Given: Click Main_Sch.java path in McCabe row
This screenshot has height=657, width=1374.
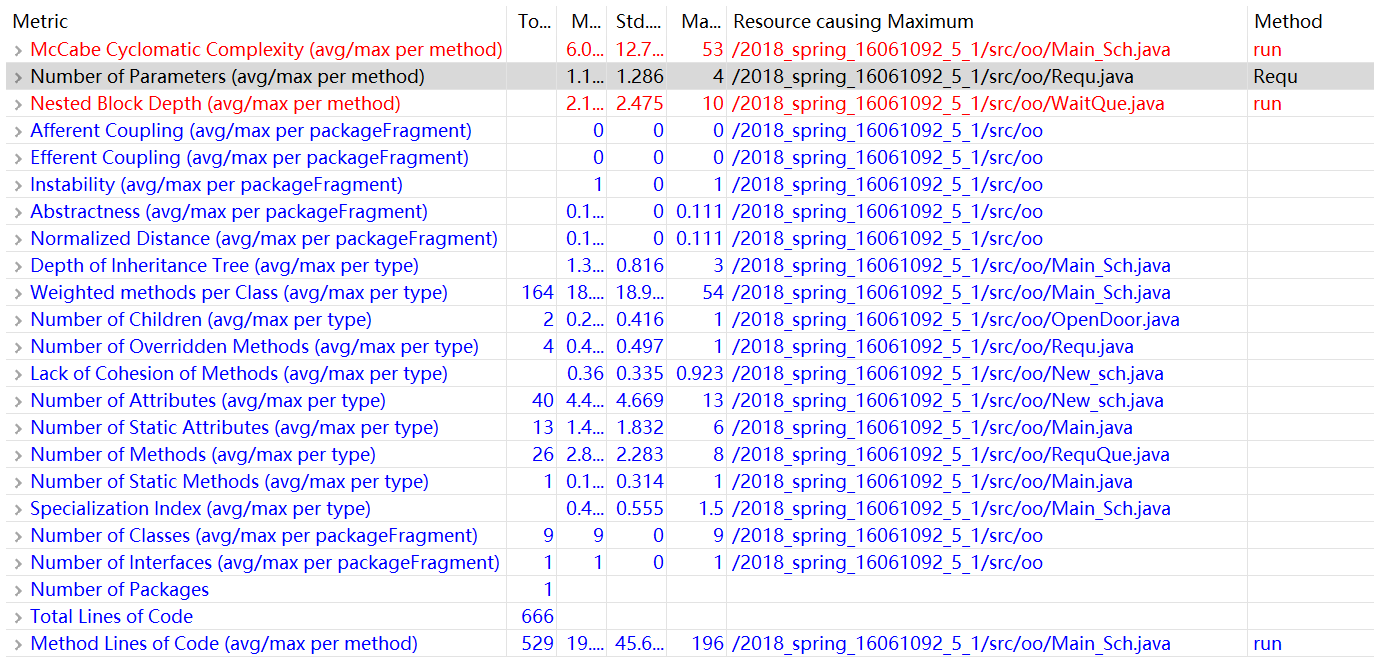Looking at the screenshot, I should pyautogui.click(x=951, y=50).
